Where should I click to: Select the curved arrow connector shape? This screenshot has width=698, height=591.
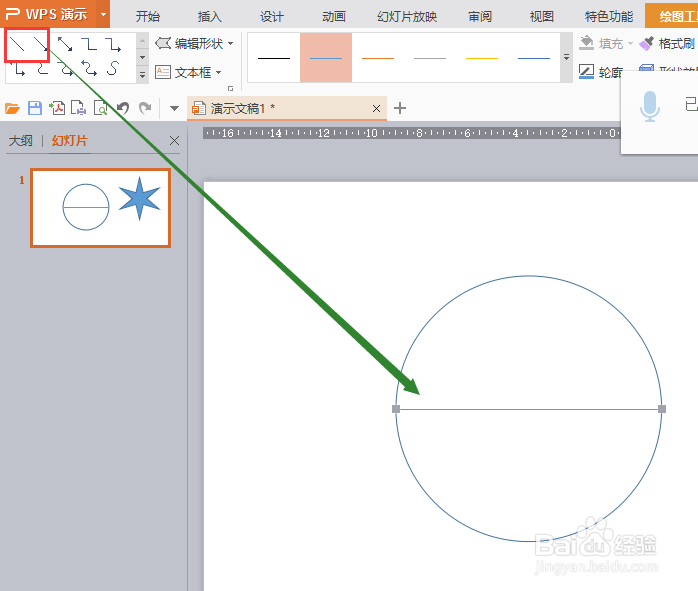[65, 69]
